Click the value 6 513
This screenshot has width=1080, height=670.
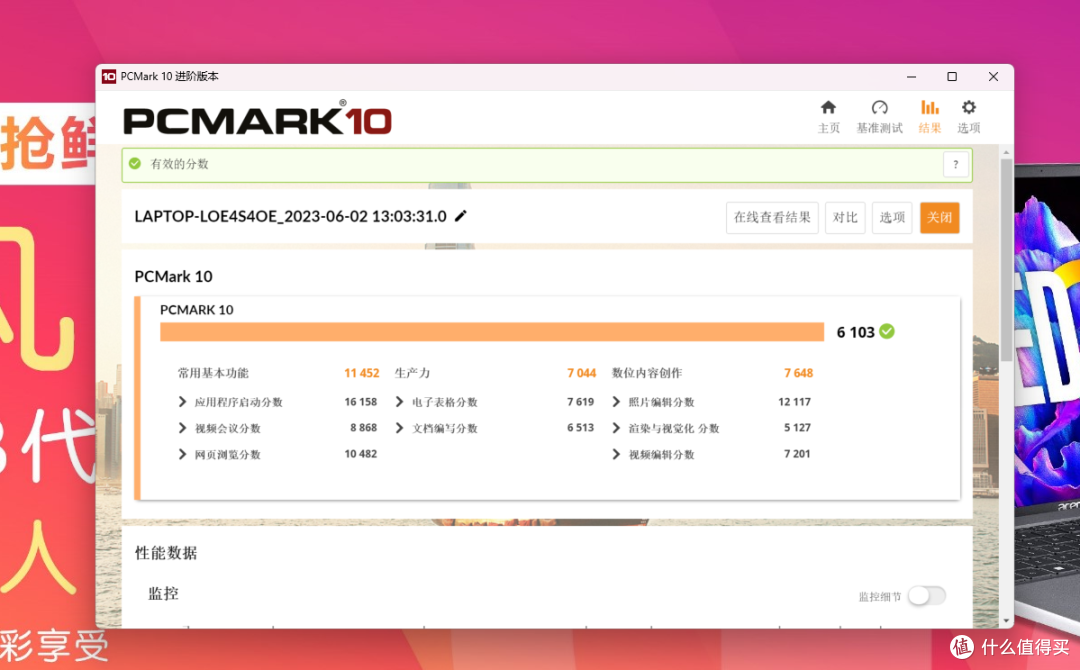click(581, 428)
